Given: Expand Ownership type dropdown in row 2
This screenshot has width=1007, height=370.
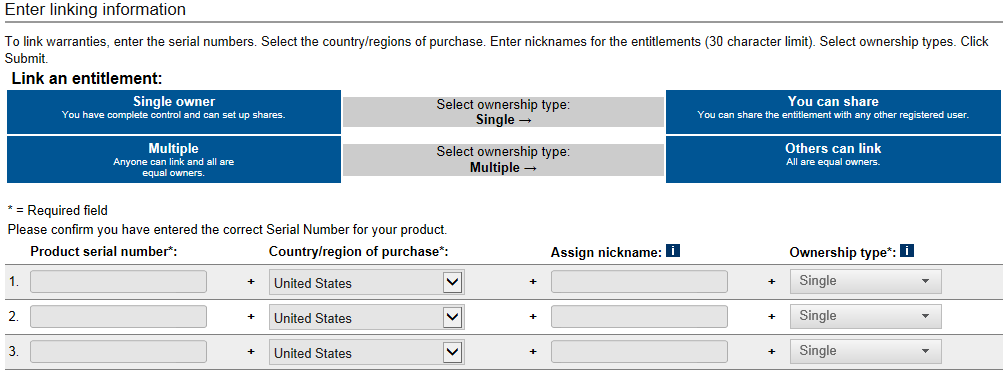Looking at the screenshot, I should [866, 317].
